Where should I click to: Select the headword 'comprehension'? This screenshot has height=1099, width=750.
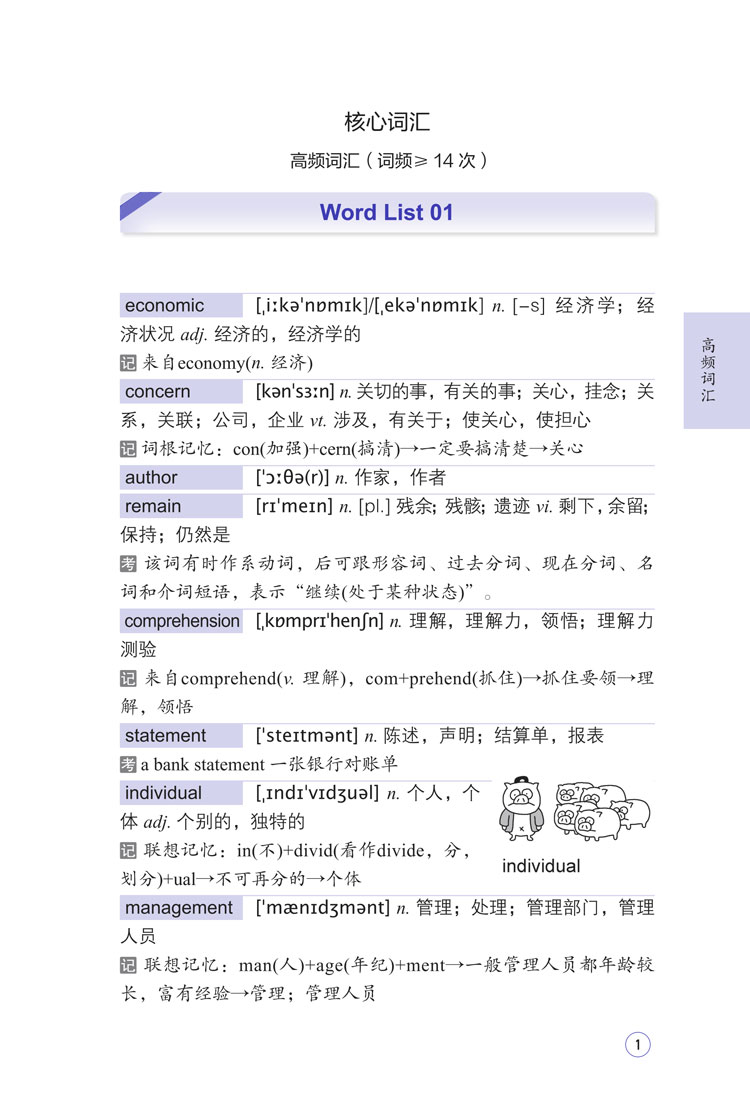(182, 621)
